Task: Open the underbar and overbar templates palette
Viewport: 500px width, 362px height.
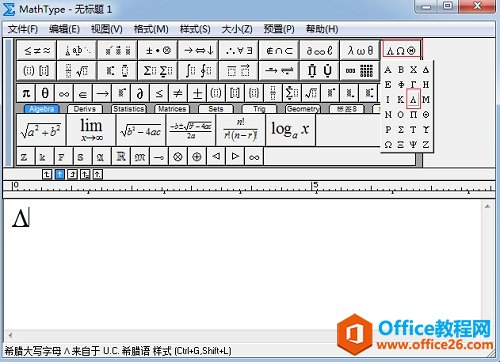Action: coord(239,71)
